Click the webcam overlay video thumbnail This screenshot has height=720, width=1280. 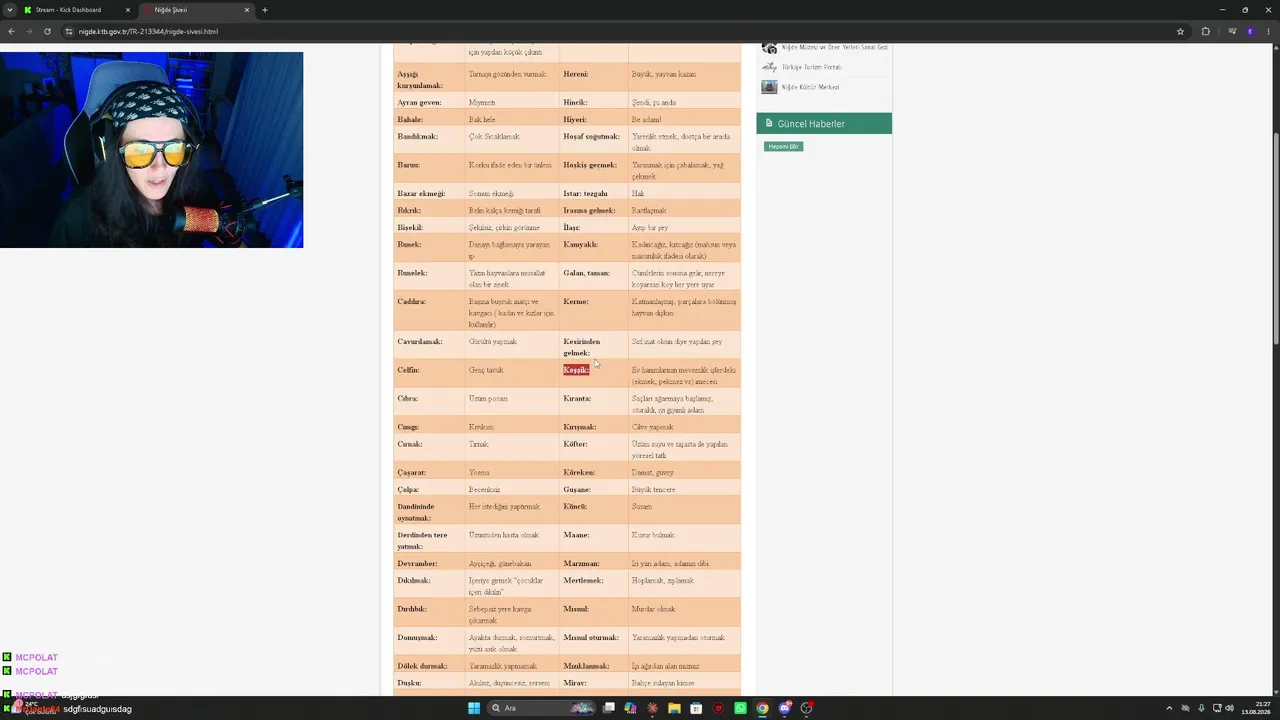pyautogui.click(x=151, y=150)
